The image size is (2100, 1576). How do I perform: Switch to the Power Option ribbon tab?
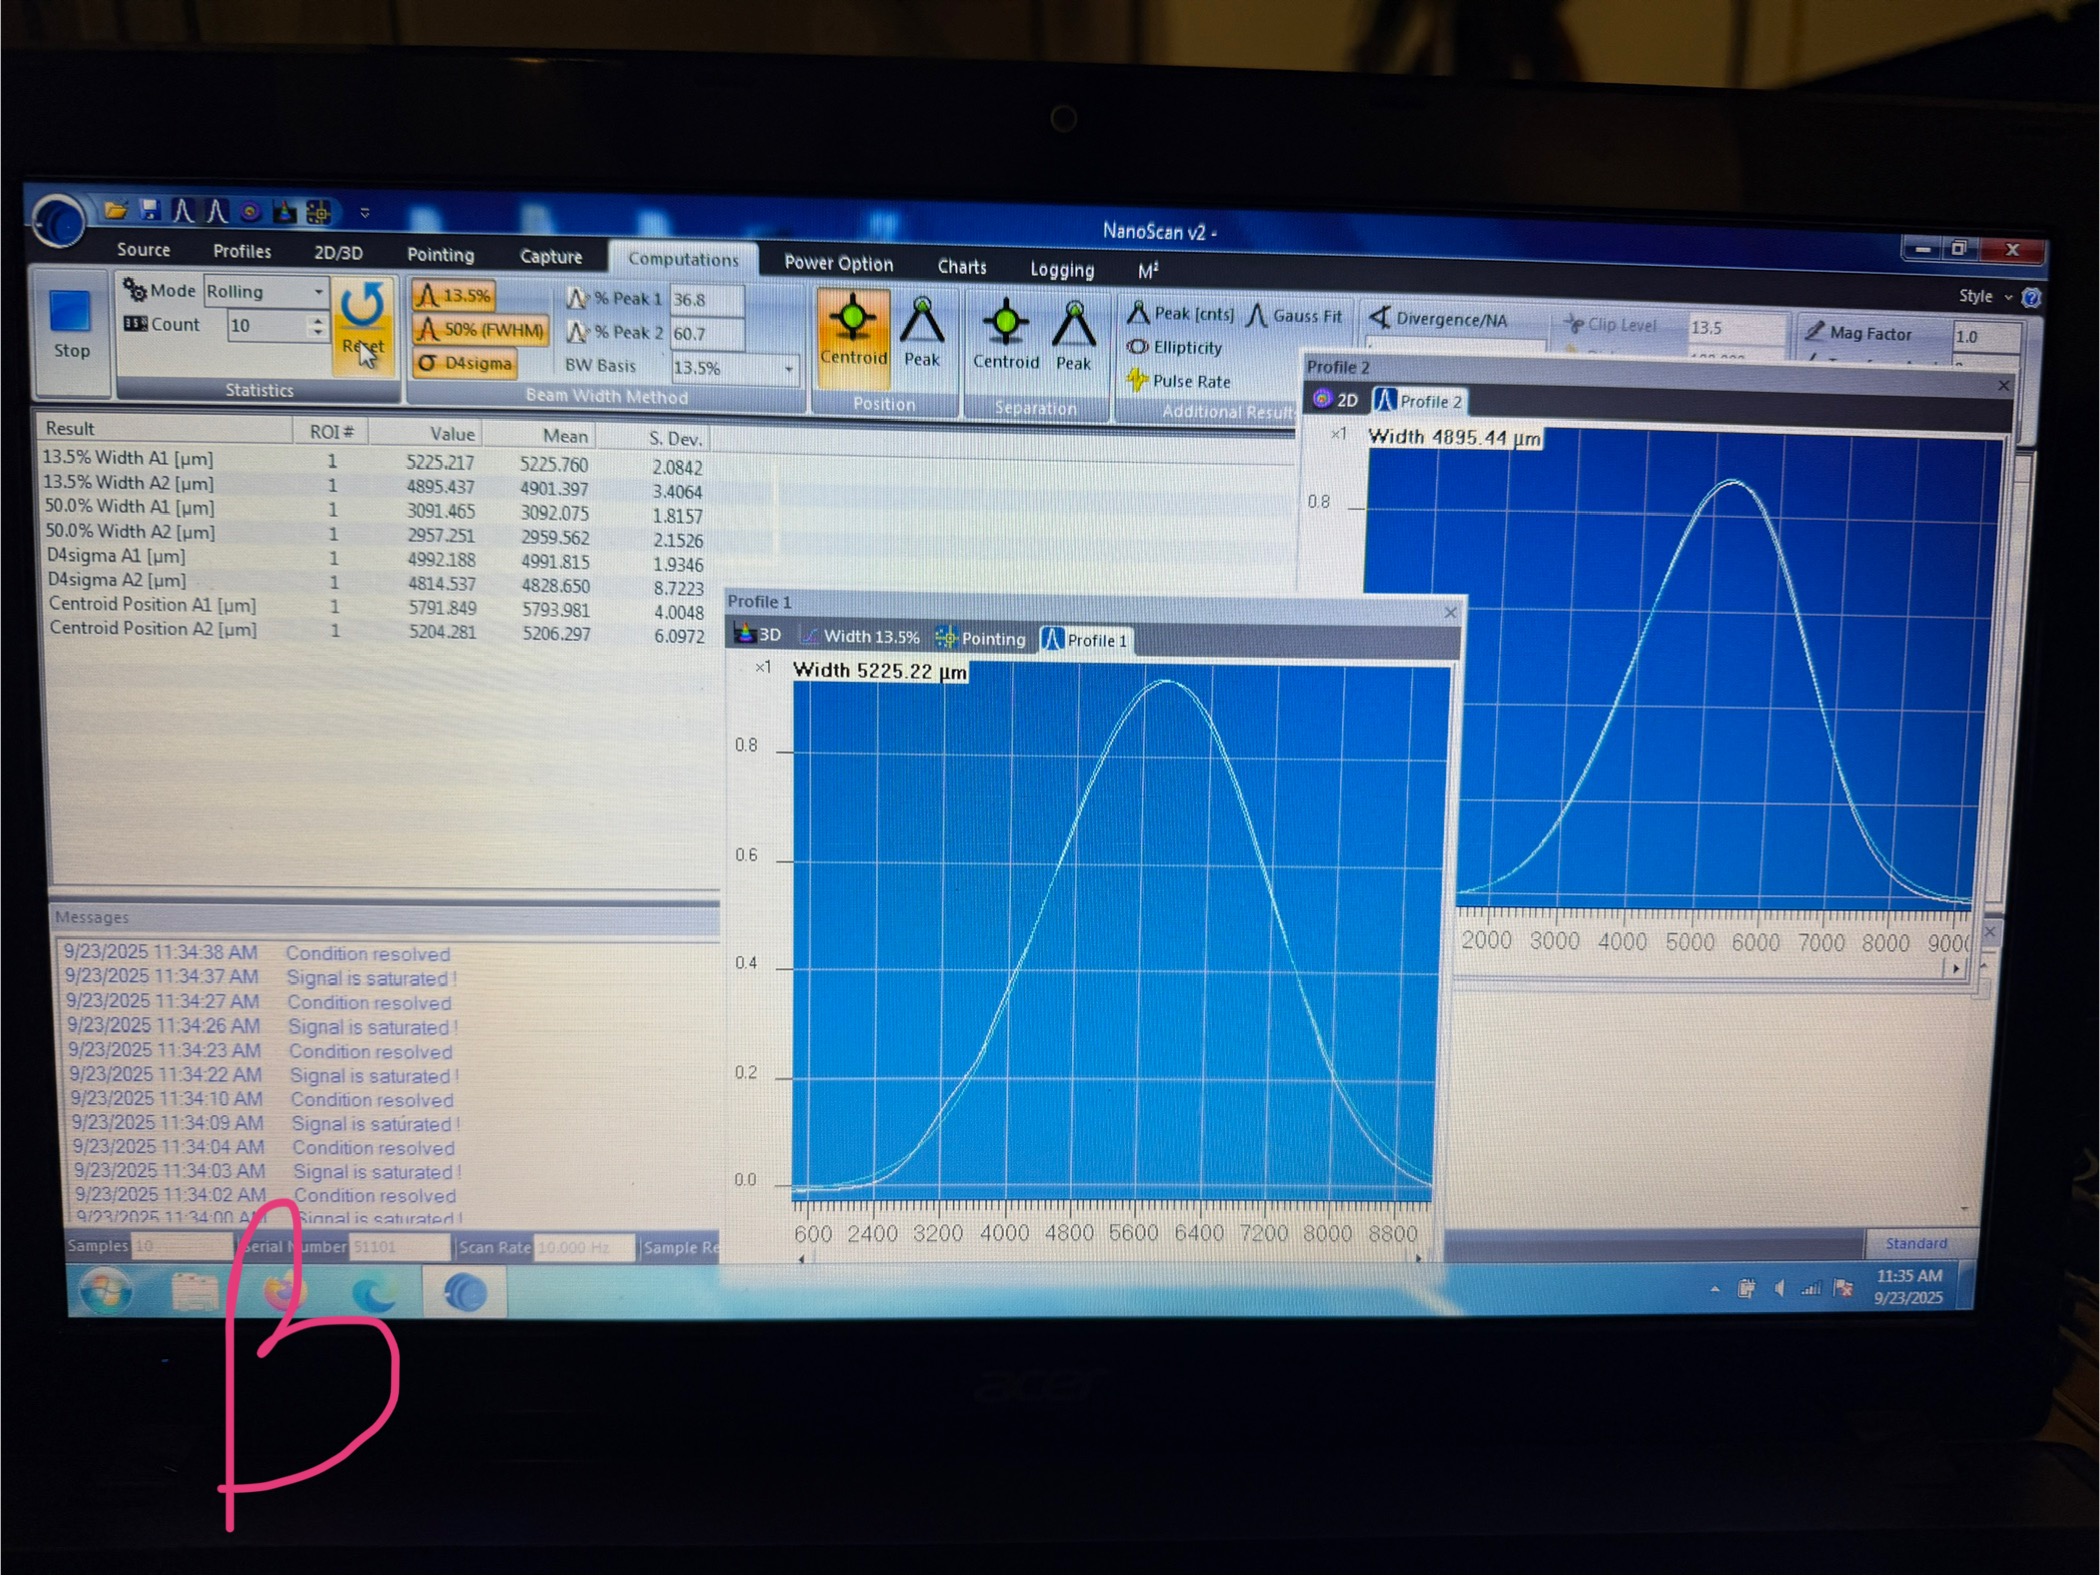[837, 263]
